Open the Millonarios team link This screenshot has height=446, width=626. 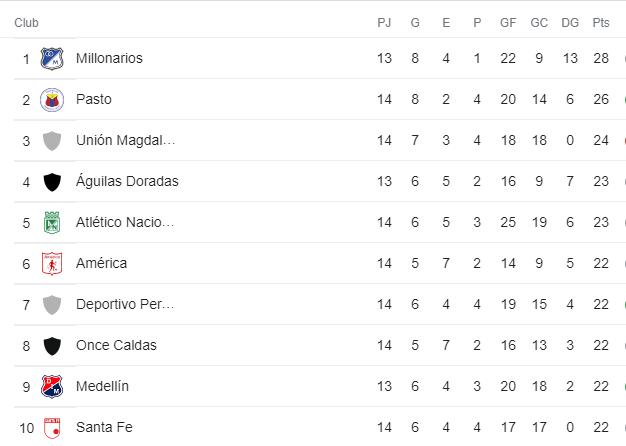pyautogui.click(x=109, y=58)
